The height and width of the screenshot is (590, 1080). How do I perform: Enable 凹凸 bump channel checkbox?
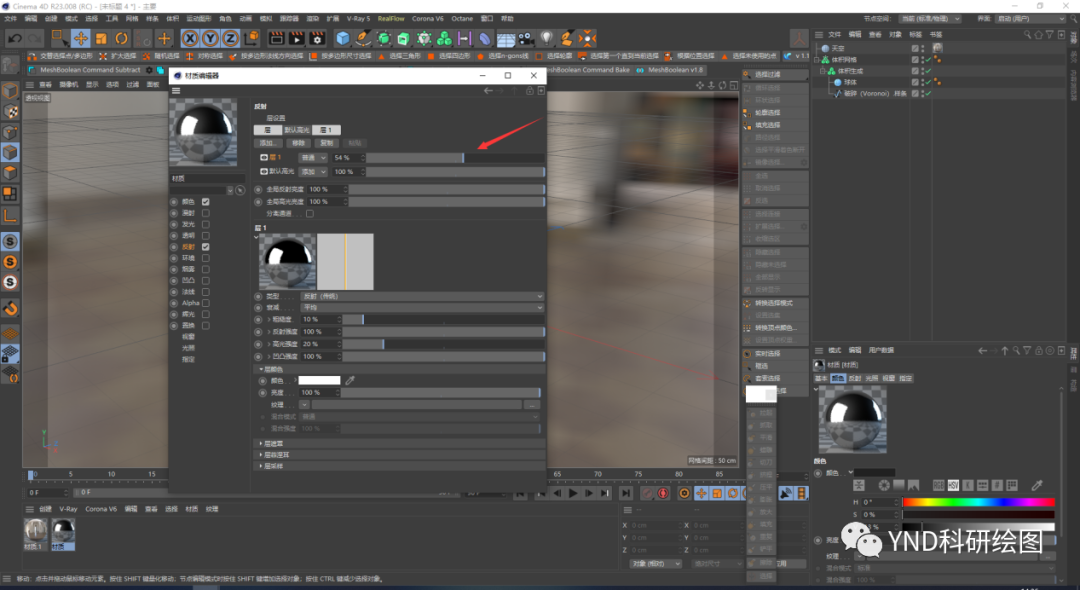(205, 280)
